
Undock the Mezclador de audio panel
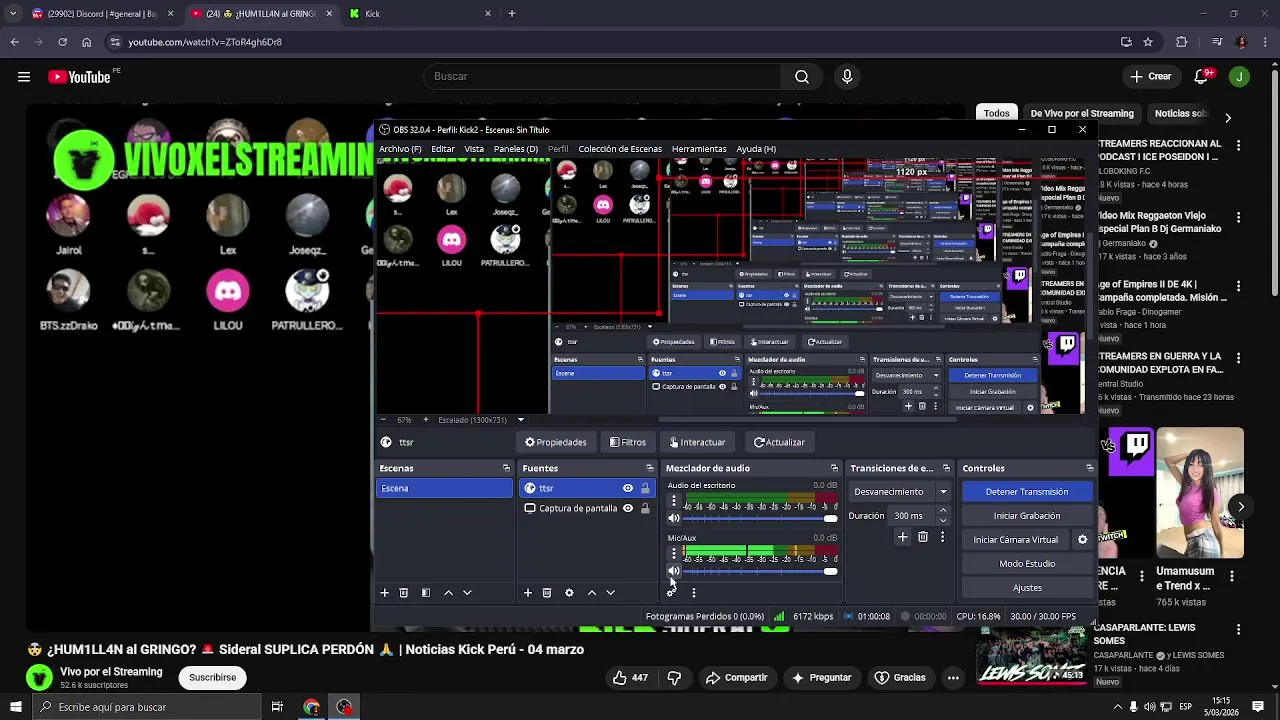[834, 469]
